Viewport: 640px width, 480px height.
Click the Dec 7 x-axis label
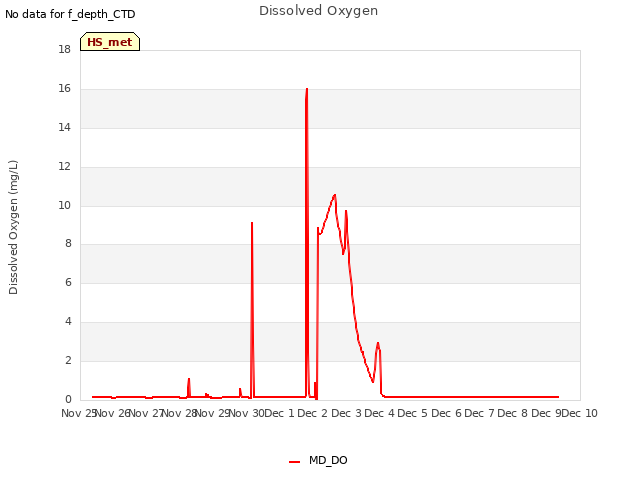479,413
